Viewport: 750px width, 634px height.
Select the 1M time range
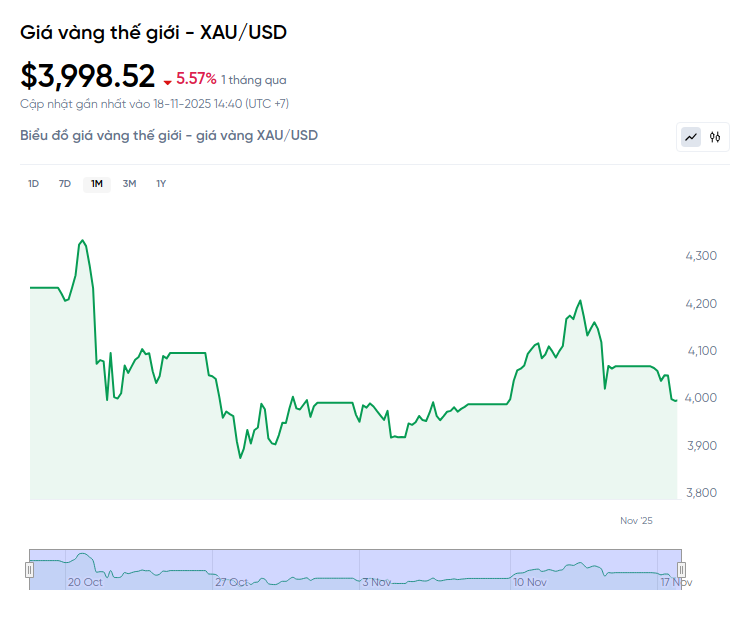[97, 183]
